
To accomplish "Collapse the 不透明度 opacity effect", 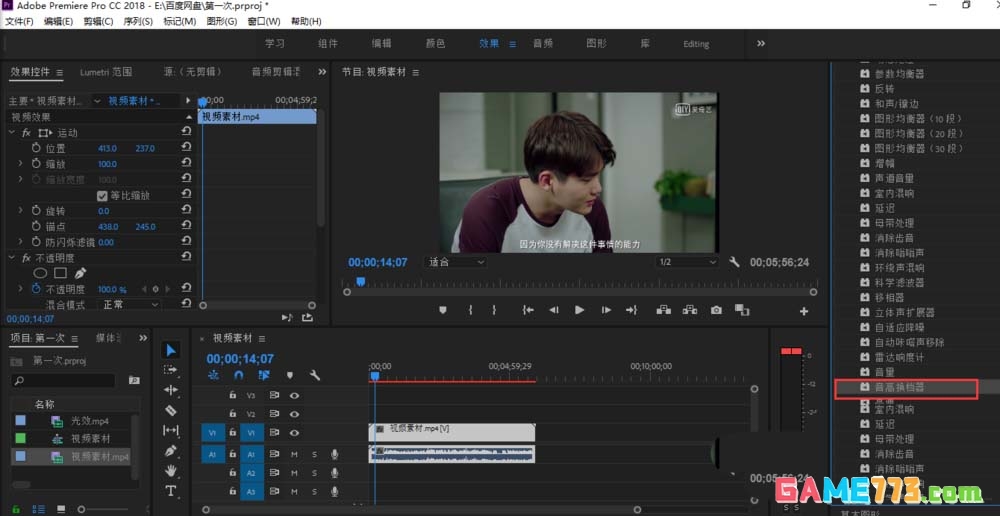I will click(x=11, y=258).
